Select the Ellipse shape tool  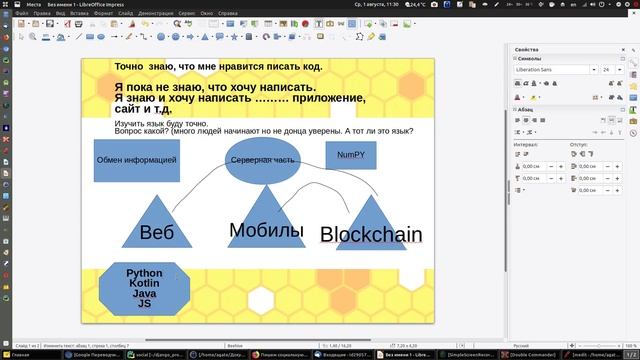pyautogui.click(x=101, y=37)
